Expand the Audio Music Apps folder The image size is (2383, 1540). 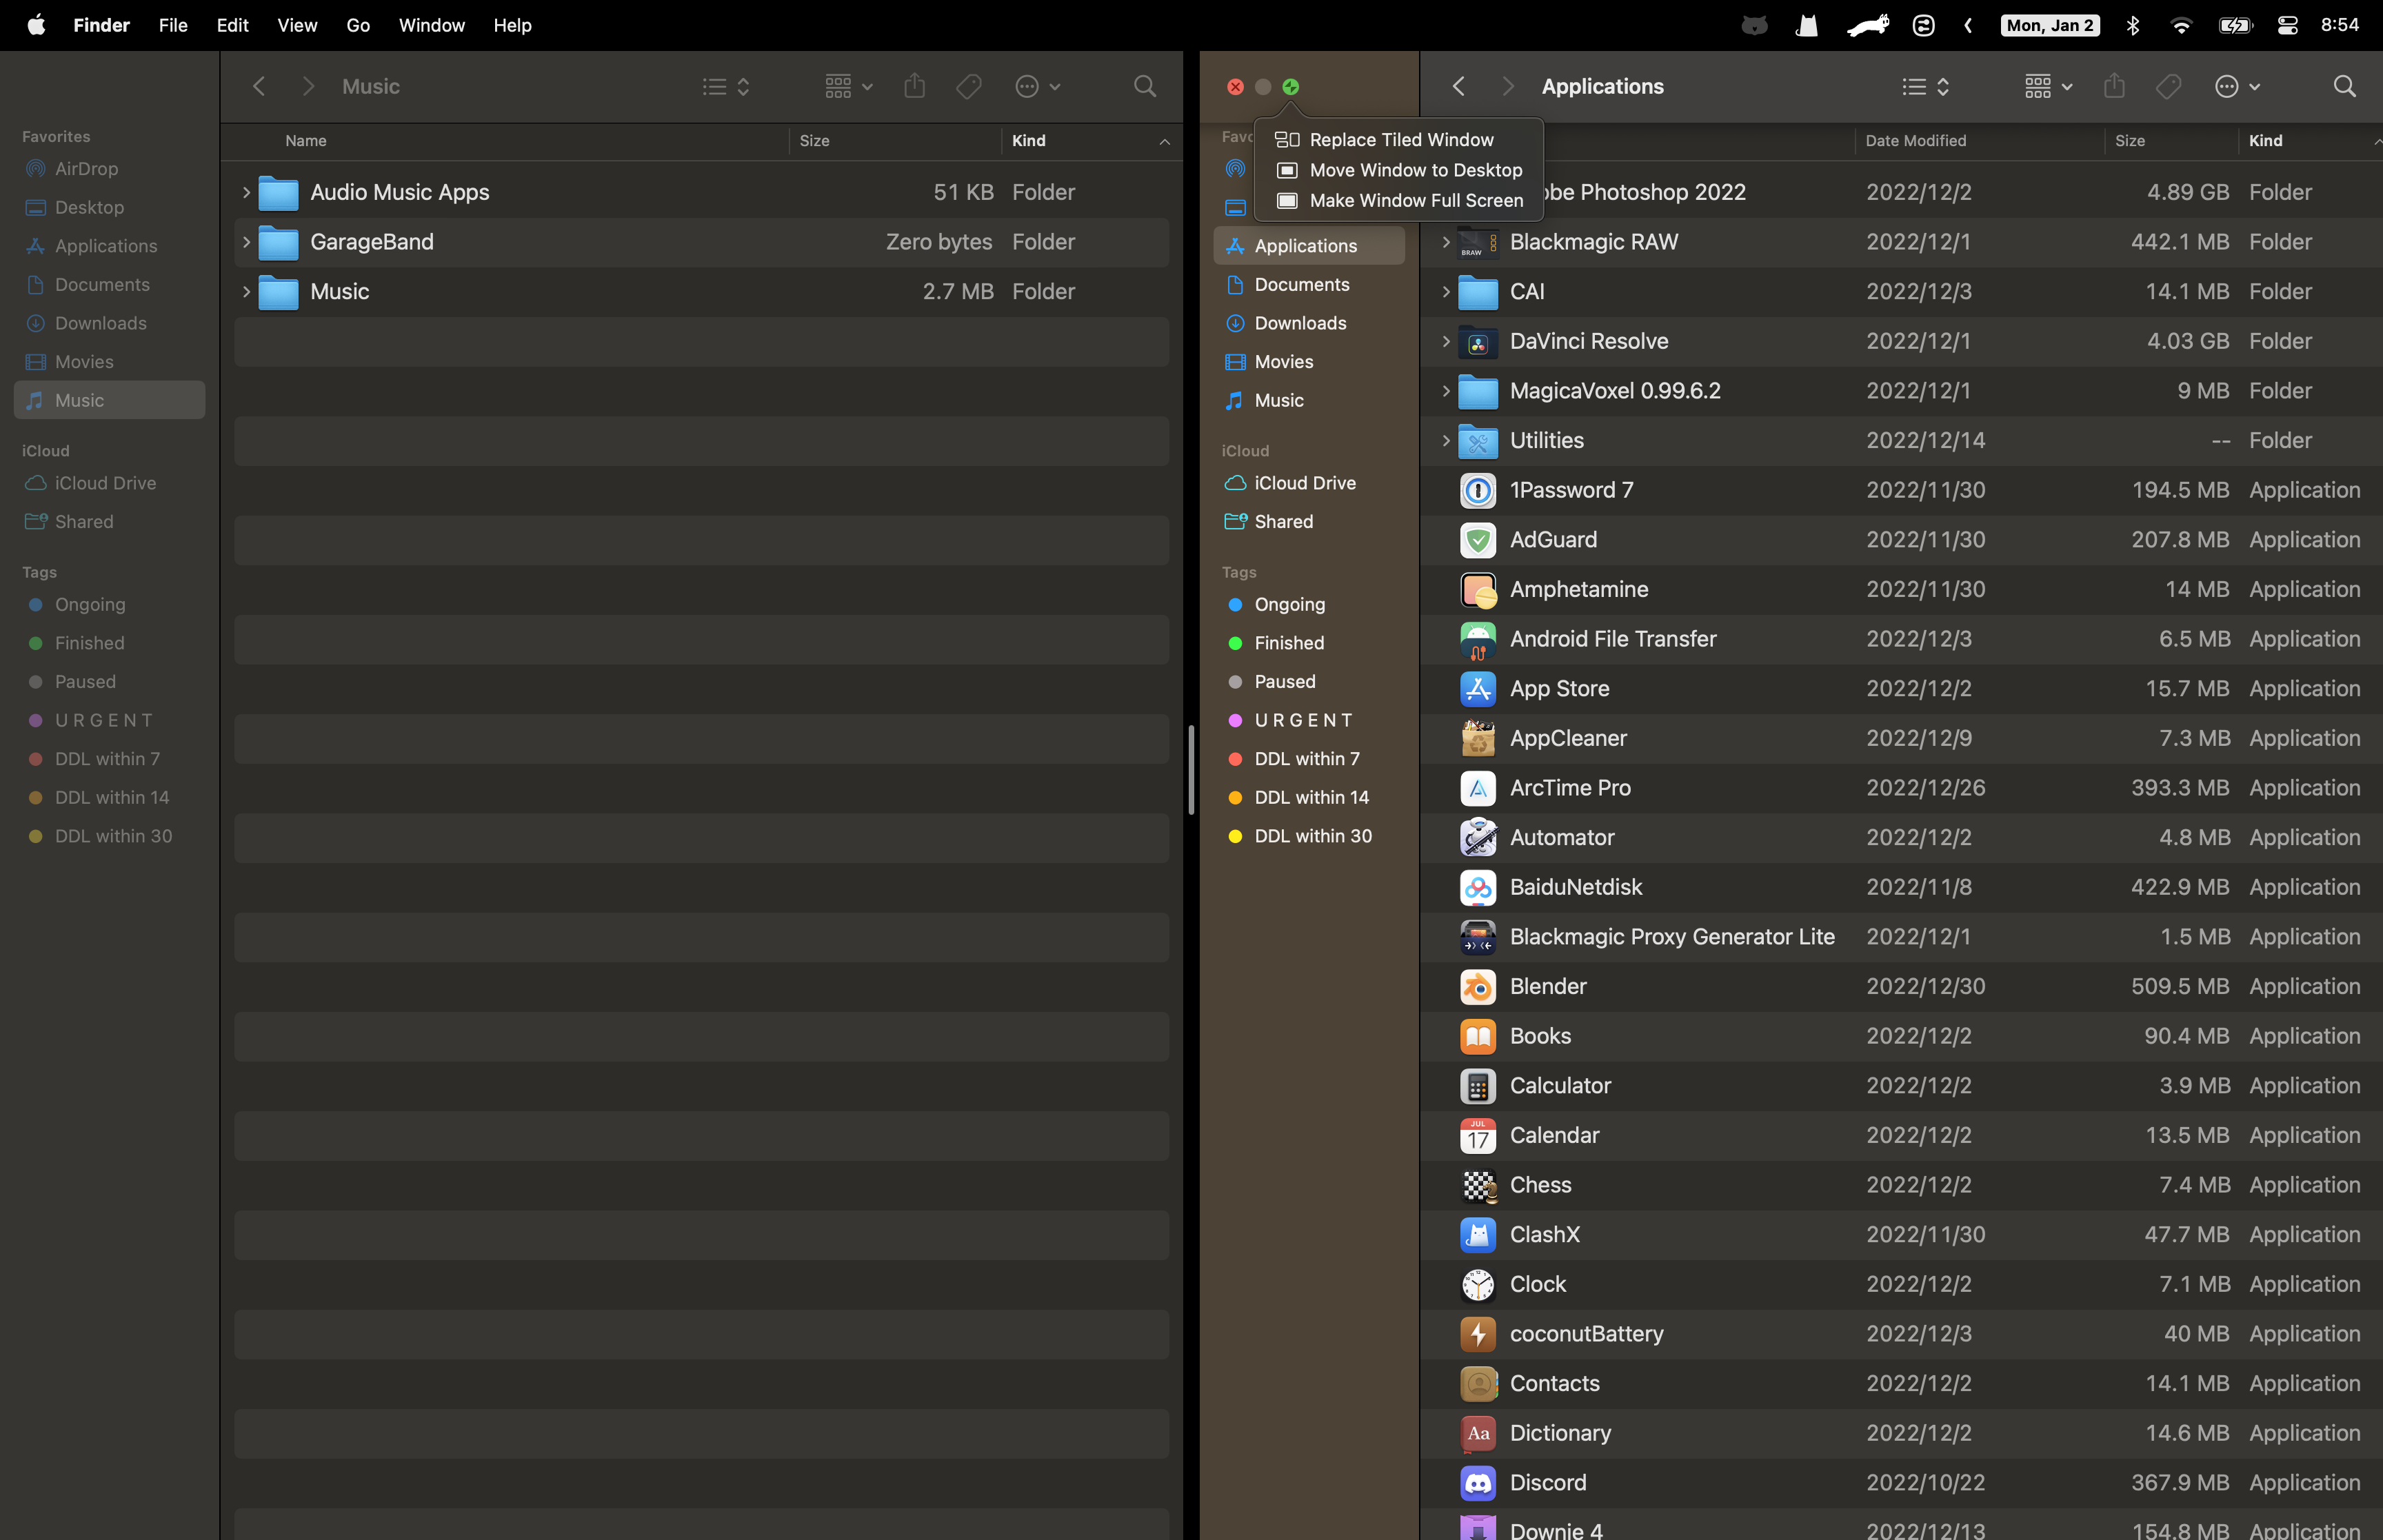click(x=246, y=192)
